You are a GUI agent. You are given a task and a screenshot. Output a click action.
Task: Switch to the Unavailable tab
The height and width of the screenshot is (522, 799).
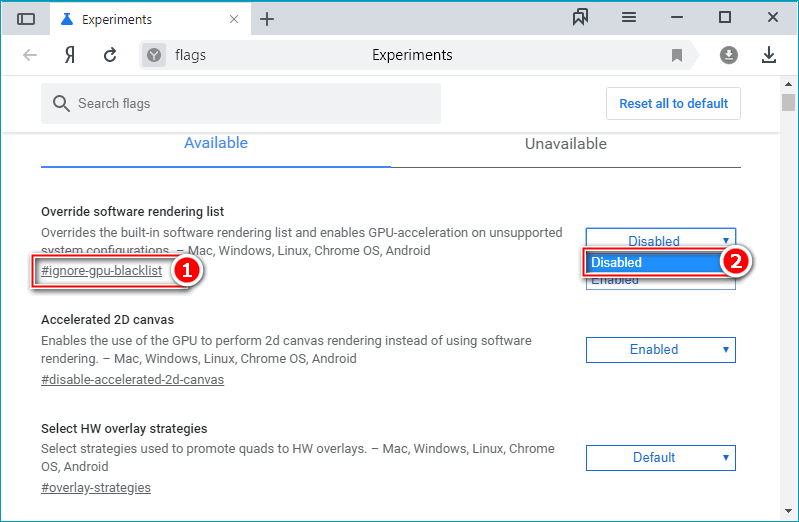pos(565,144)
